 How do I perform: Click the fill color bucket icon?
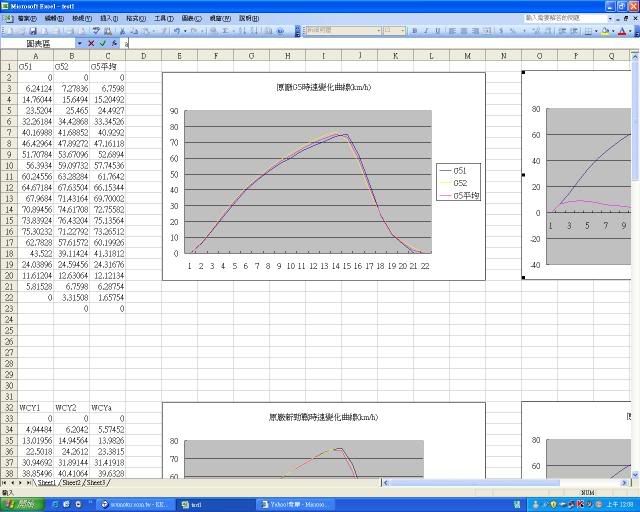(x=603, y=31)
